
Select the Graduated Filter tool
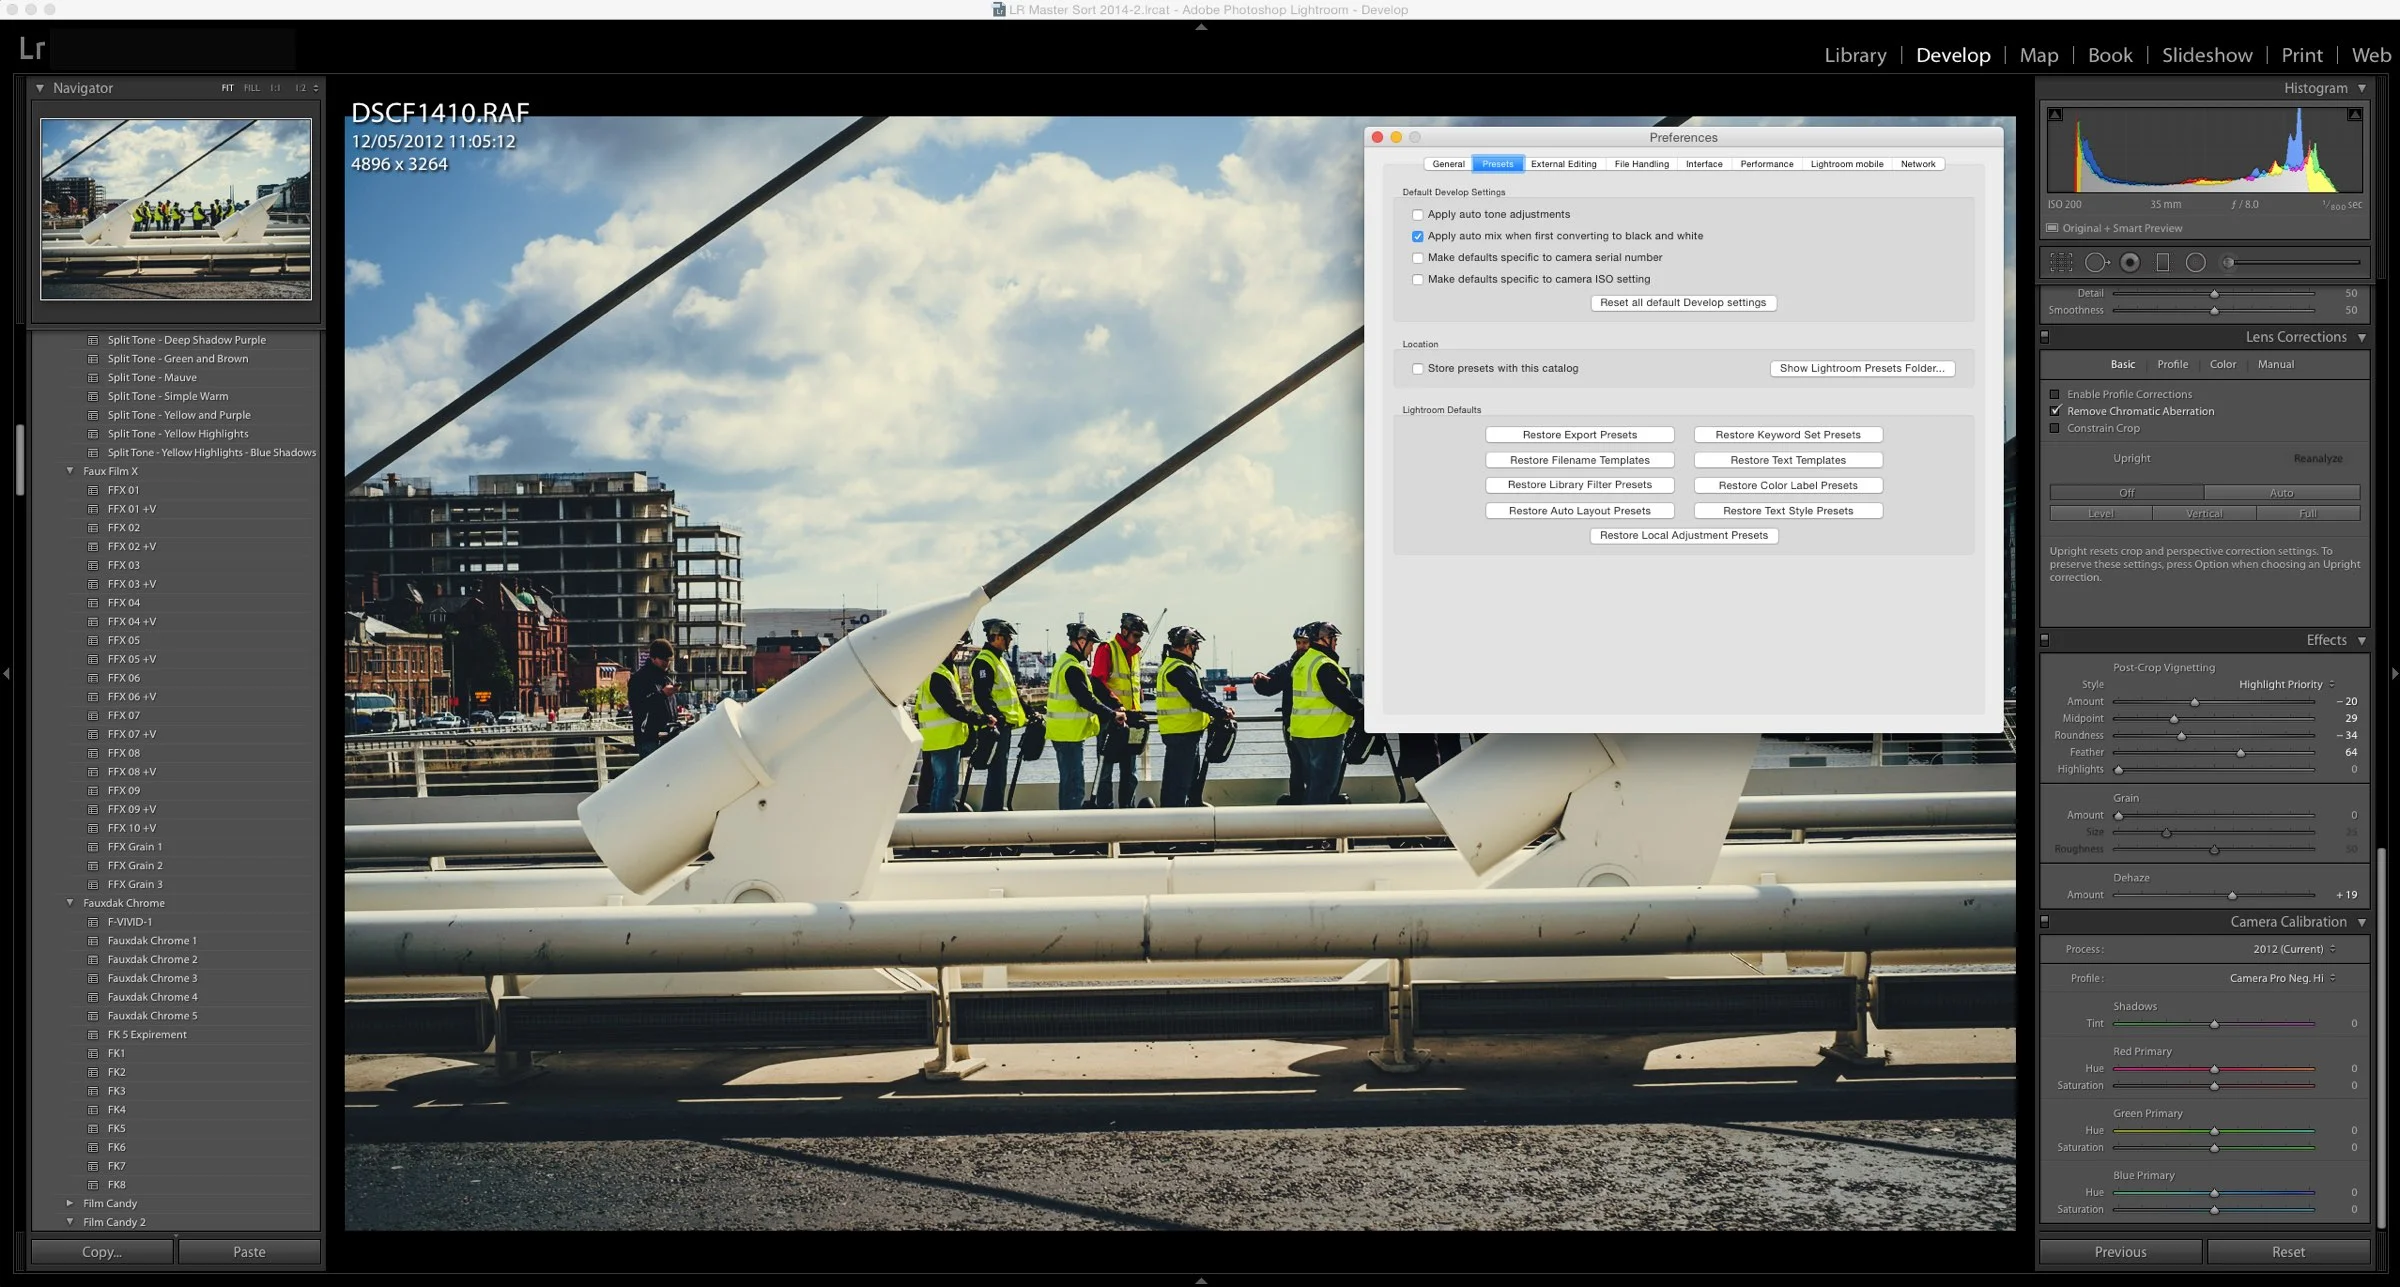(x=2163, y=262)
